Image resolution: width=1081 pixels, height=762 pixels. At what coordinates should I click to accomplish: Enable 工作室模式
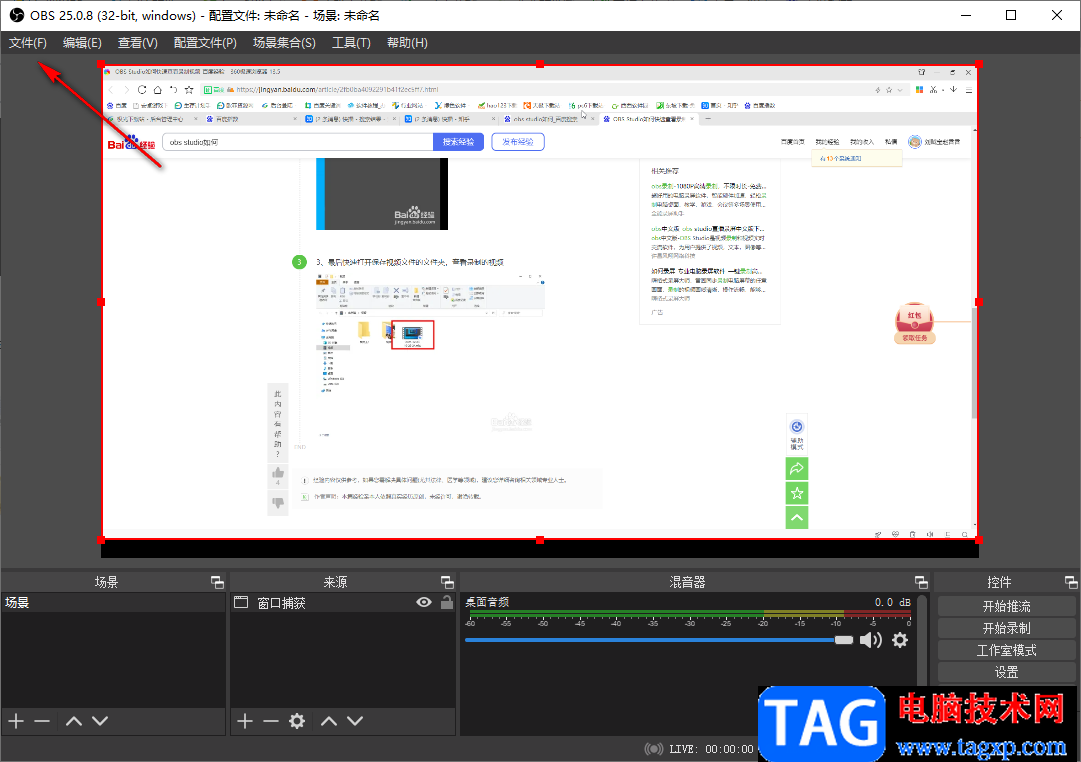(x=1006, y=650)
